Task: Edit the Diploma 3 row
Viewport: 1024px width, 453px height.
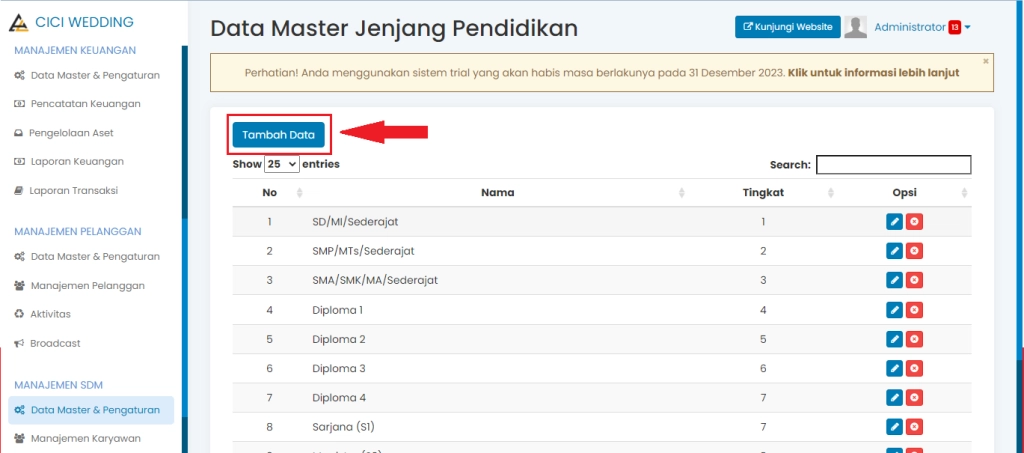Action: click(x=895, y=368)
